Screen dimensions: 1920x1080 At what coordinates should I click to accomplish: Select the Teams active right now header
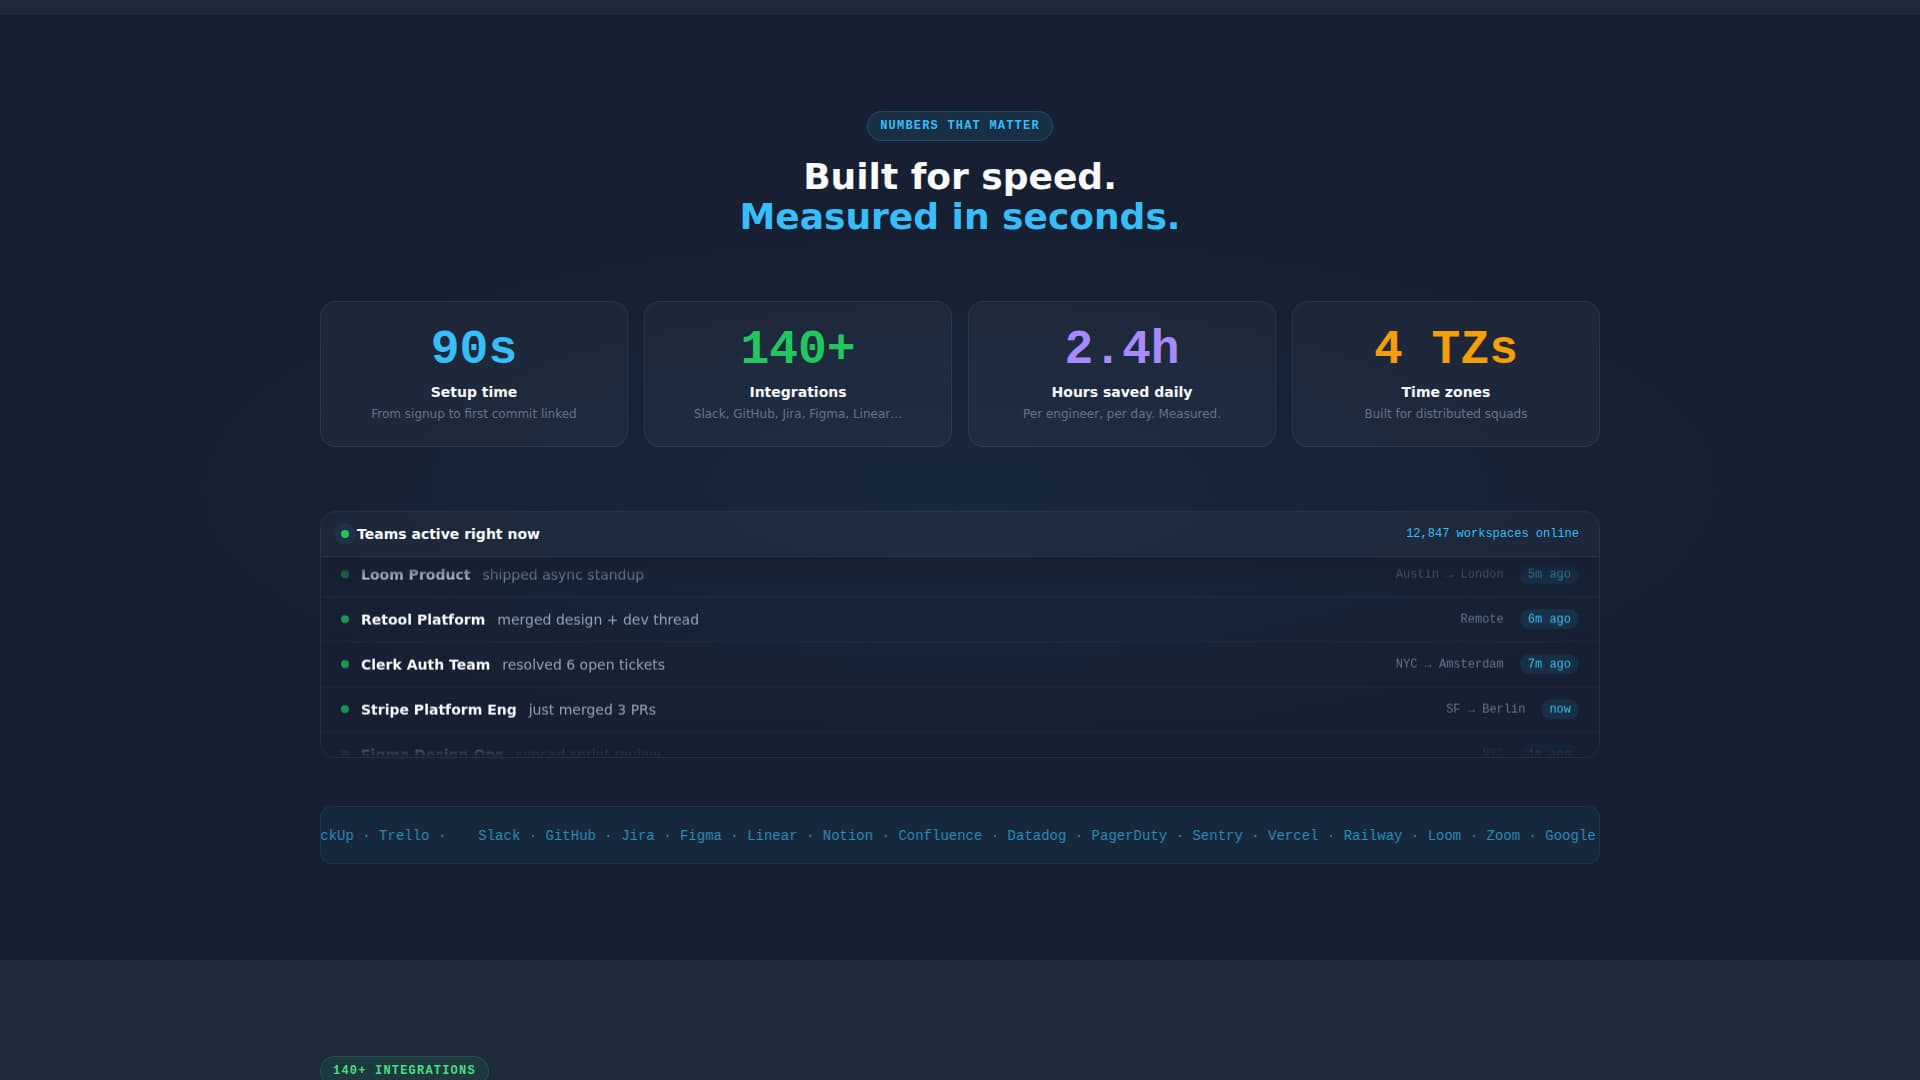pyautogui.click(x=448, y=534)
